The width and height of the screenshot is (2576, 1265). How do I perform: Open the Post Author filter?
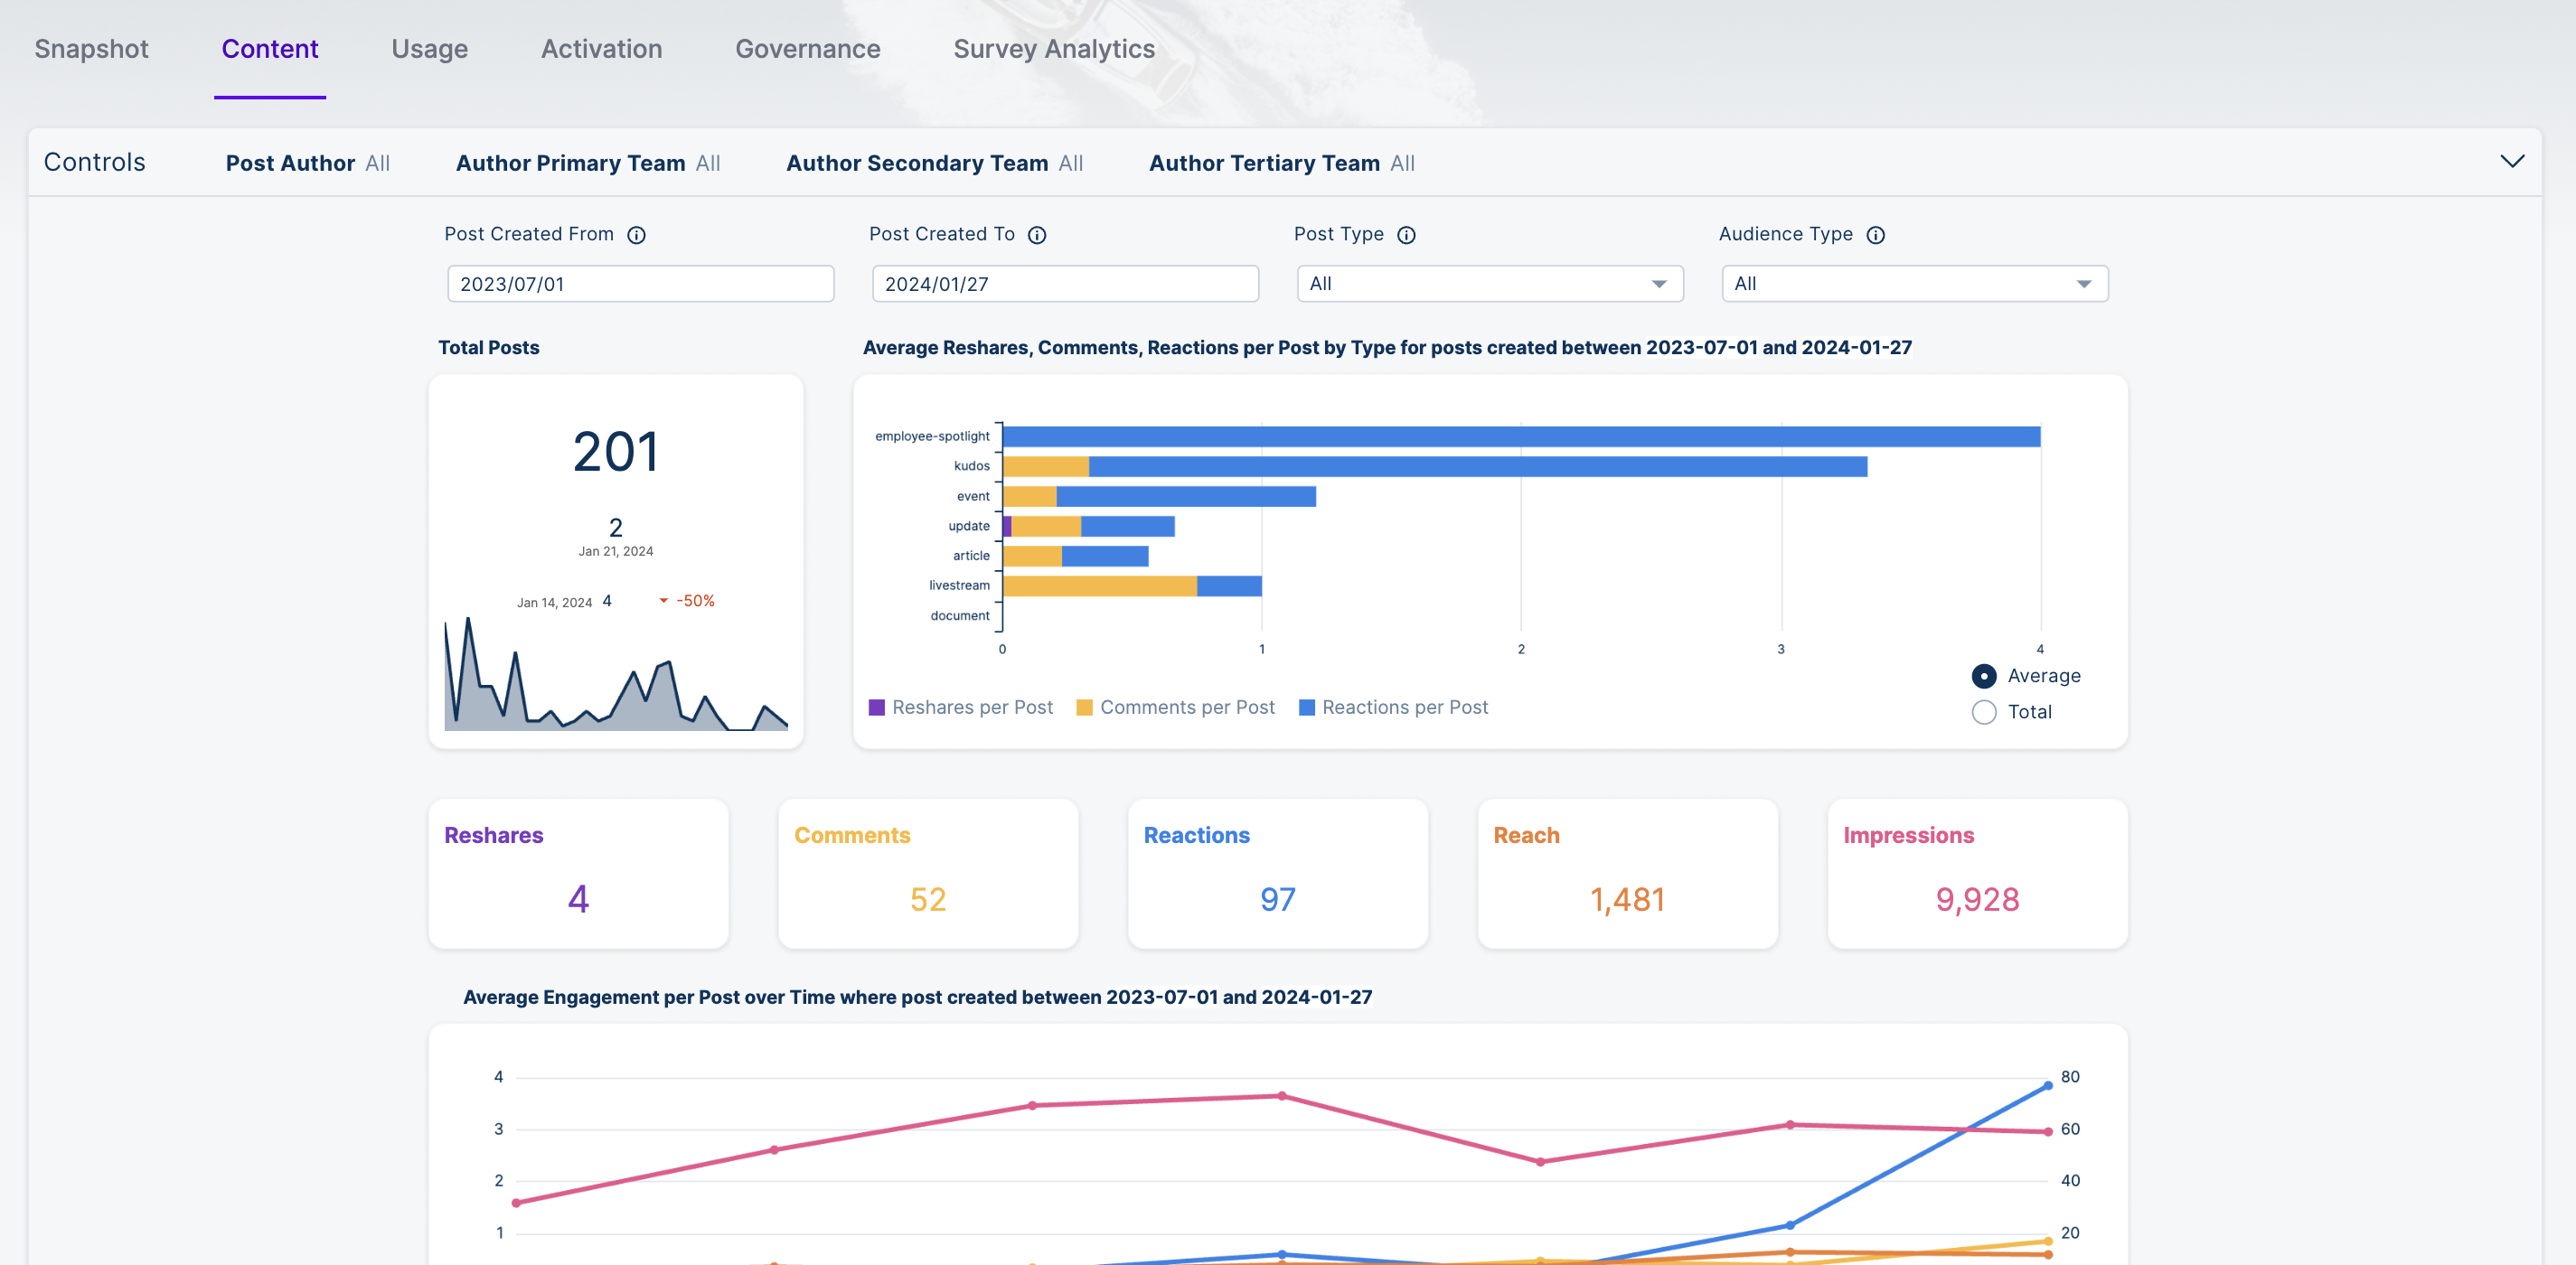coord(307,163)
